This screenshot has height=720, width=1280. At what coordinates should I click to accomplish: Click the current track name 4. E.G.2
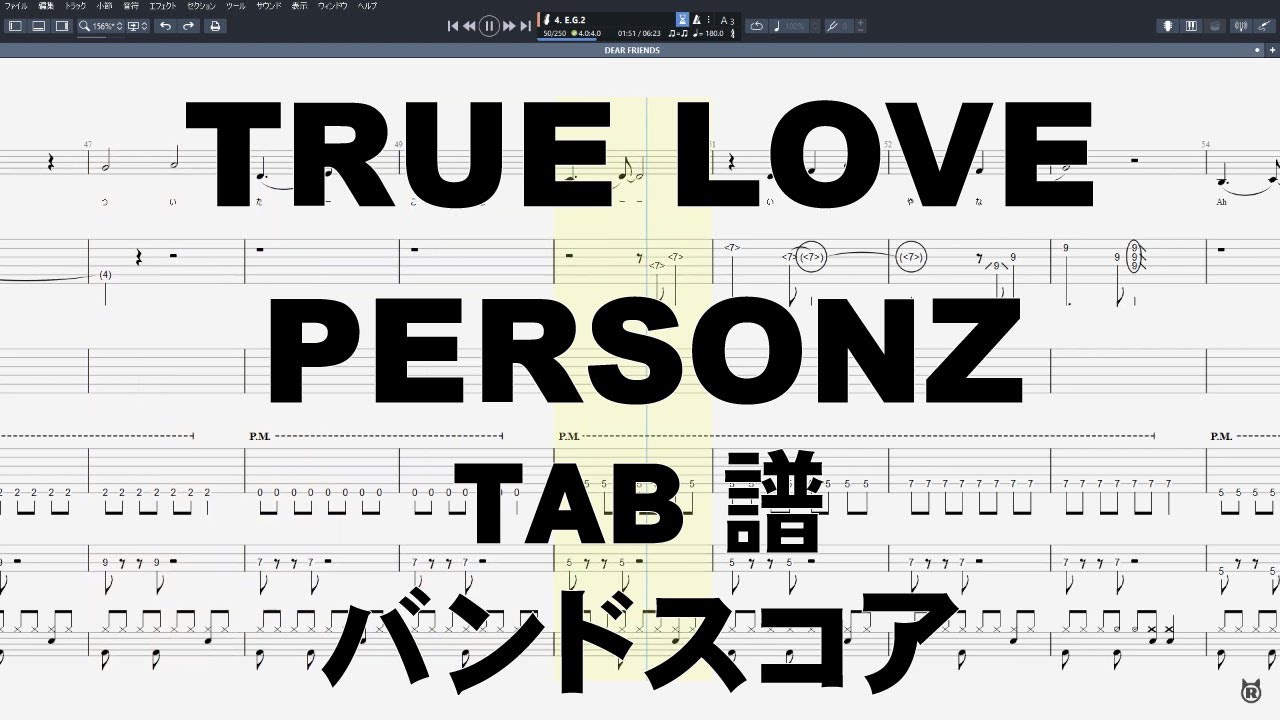tap(570, 20)
